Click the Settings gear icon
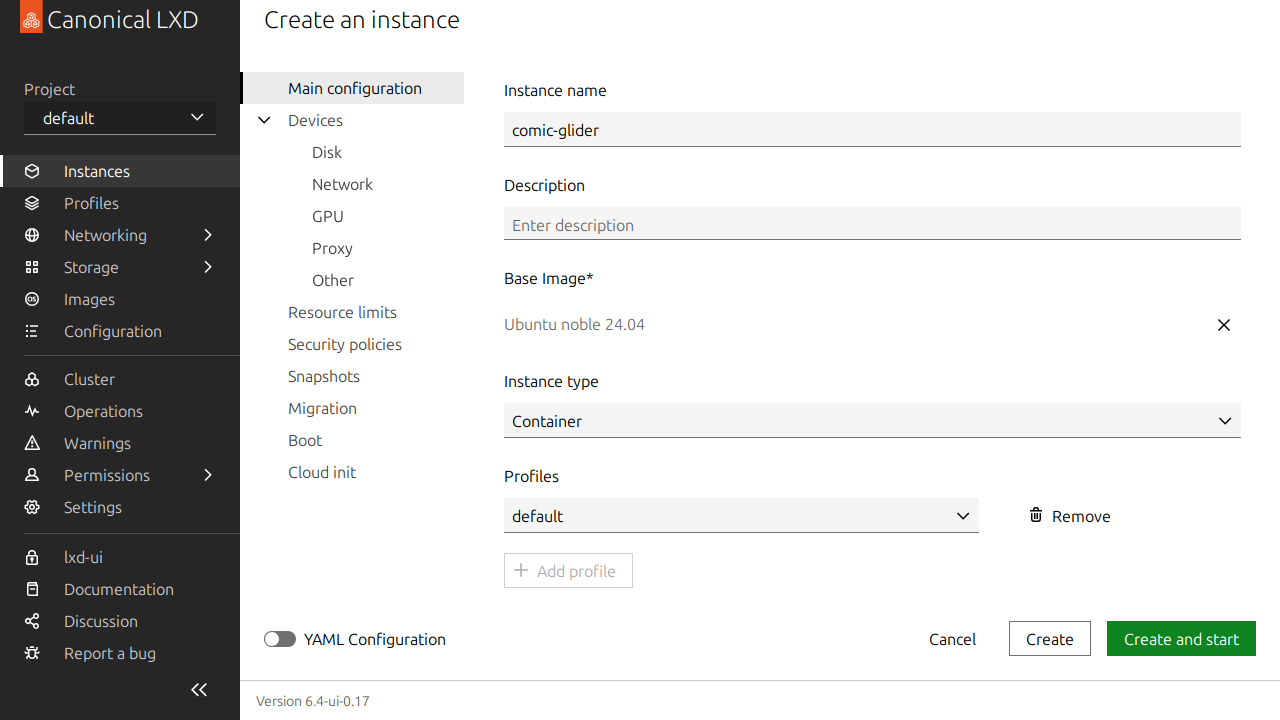Screen dimensions: 1280x720 click(32, 507)
